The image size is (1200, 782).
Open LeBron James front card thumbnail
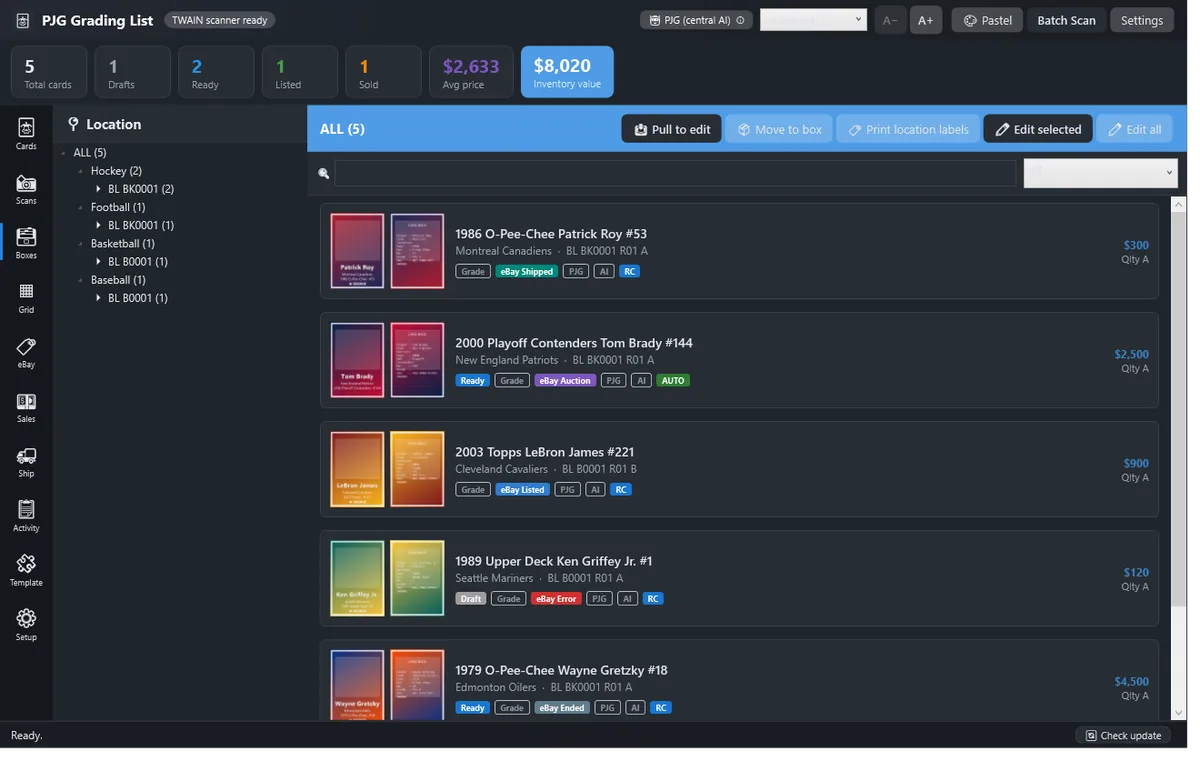tap(357, 469)
